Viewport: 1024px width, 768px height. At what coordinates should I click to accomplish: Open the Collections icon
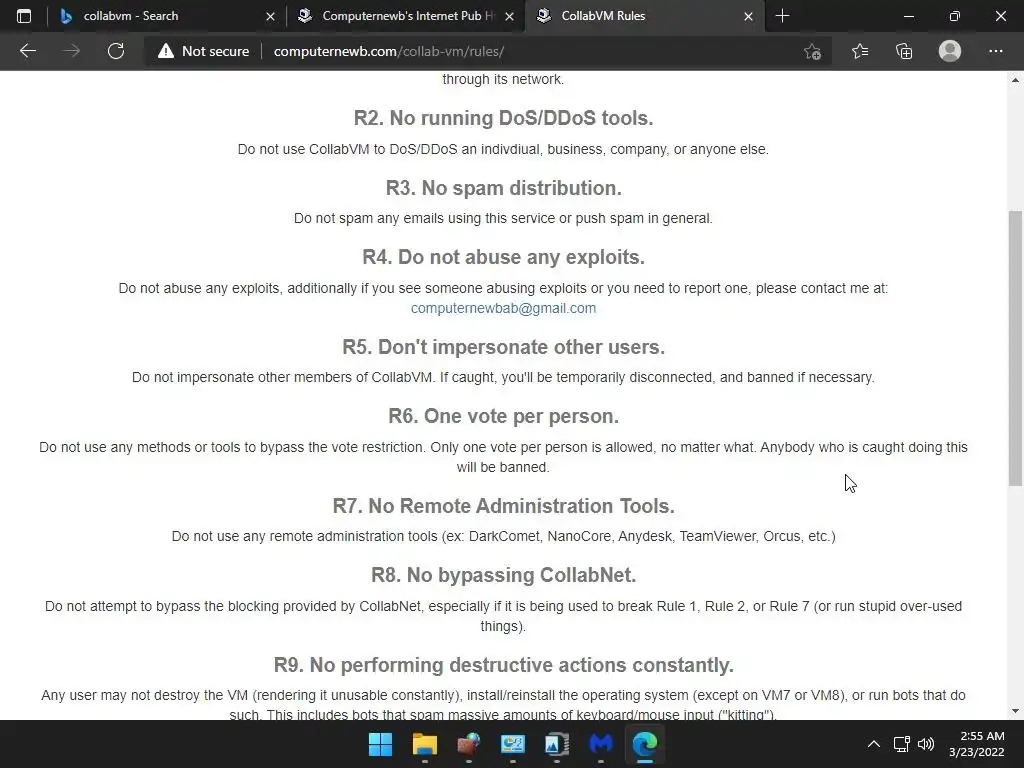tap(904, 51)
